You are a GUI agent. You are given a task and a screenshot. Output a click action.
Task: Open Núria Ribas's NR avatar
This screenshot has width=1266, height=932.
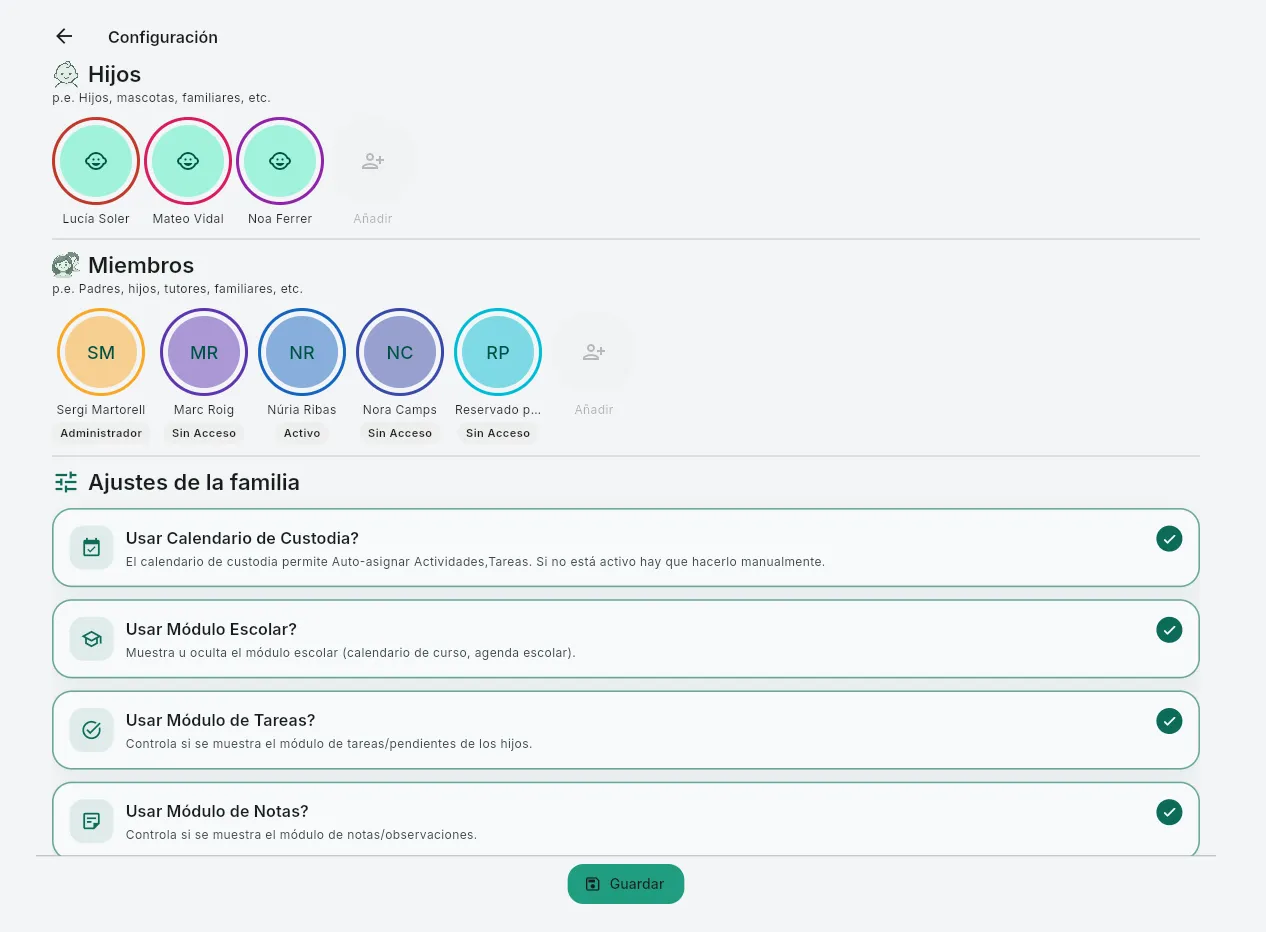[x=302, y=352]
